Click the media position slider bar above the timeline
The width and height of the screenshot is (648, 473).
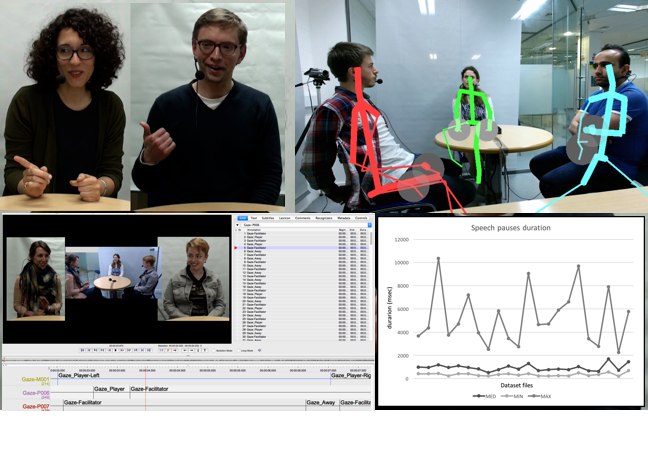188,359
